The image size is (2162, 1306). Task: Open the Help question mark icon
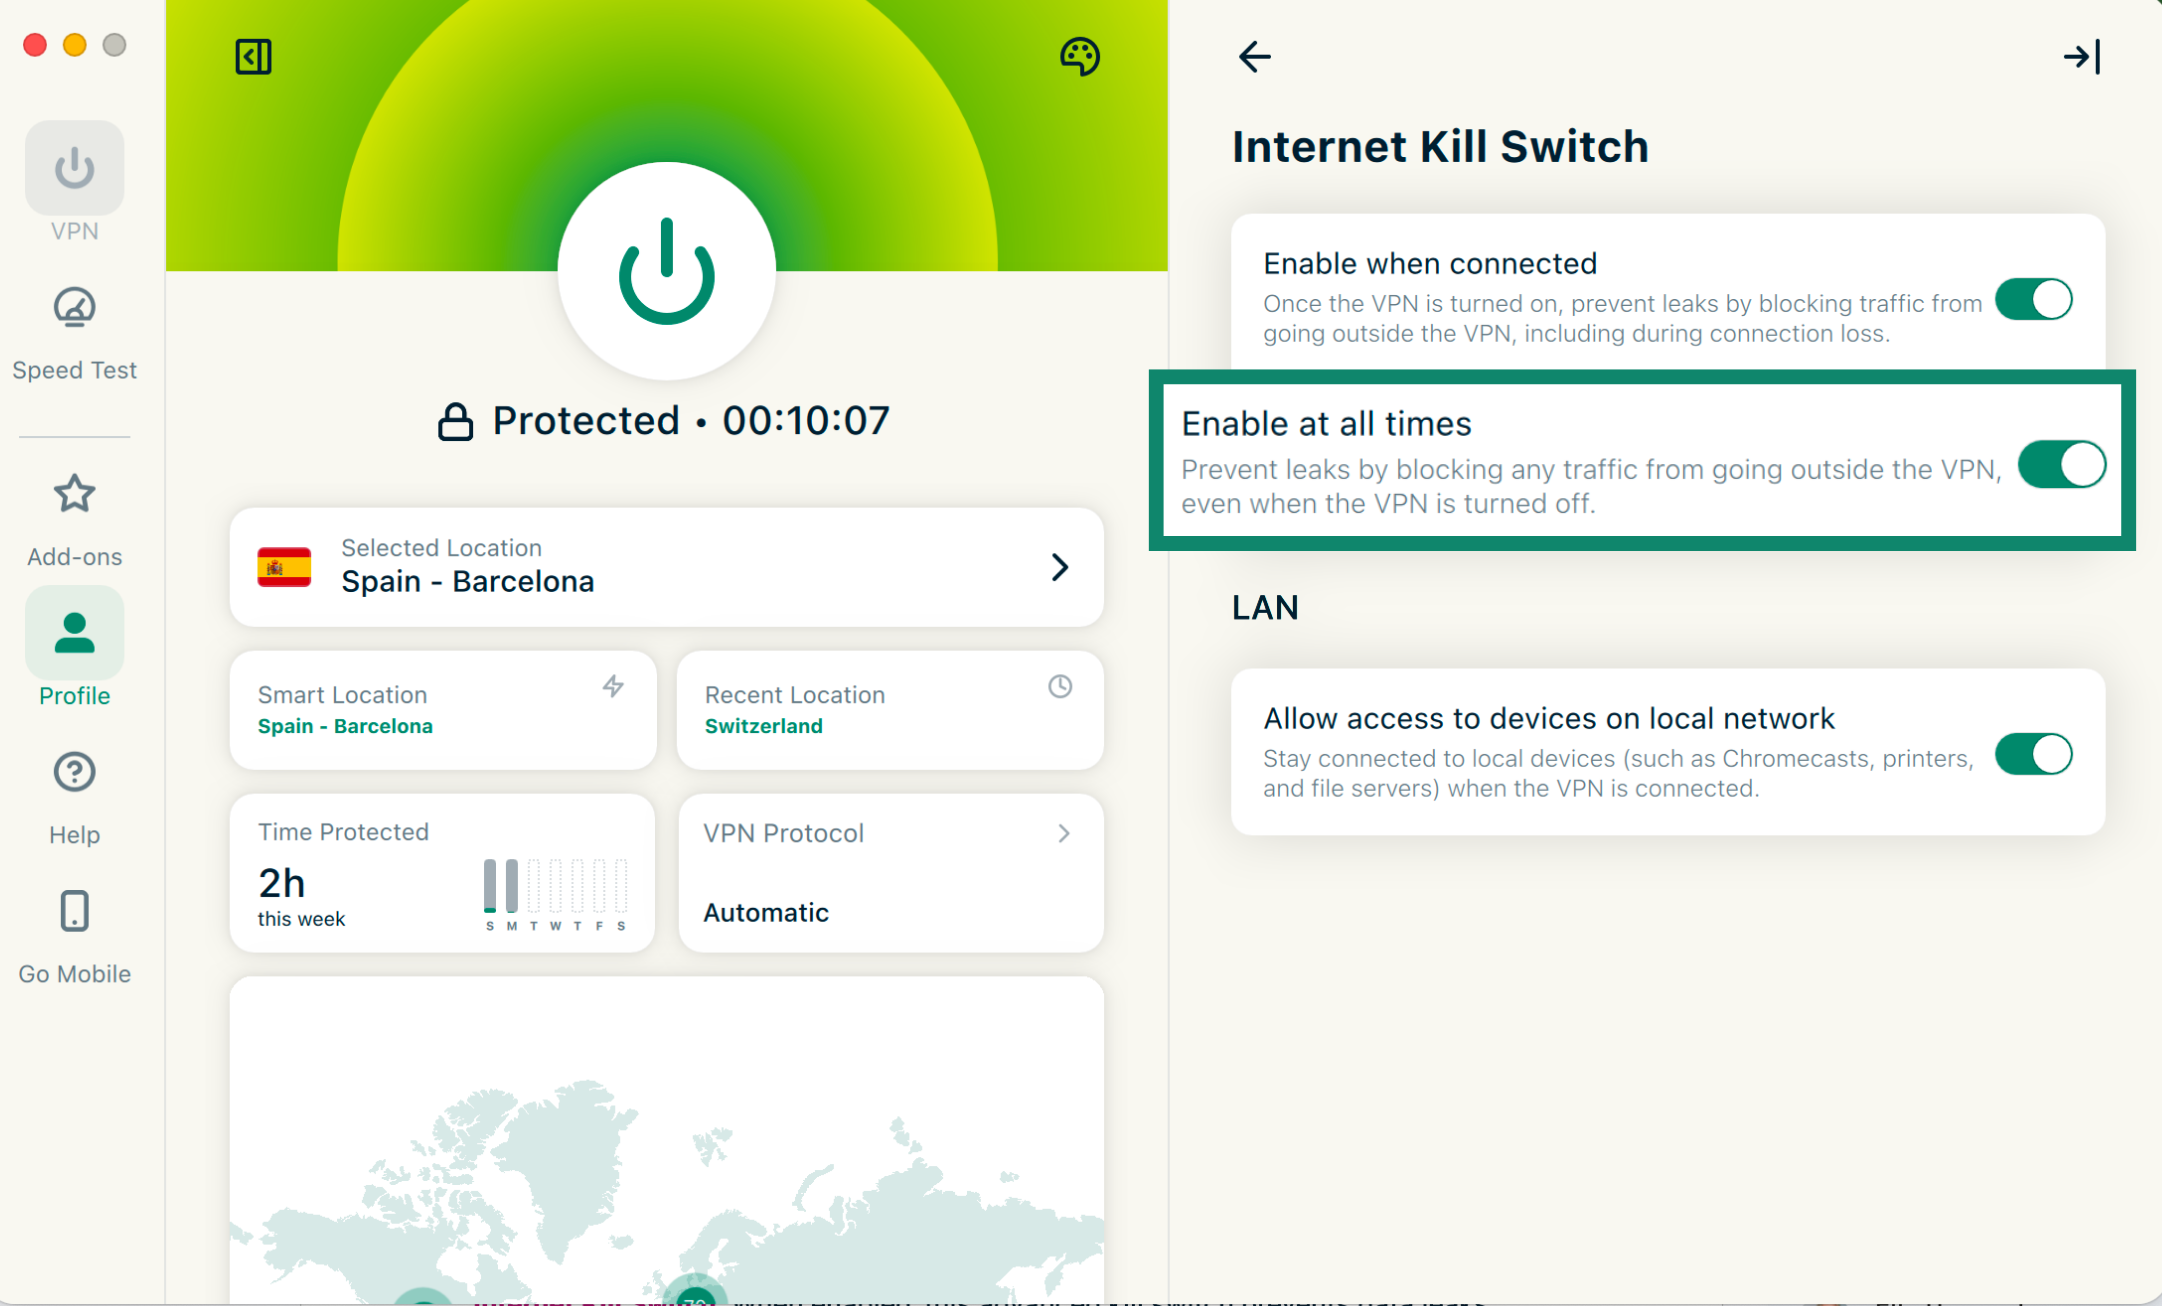pyautogui.click(x=74, y=772)
